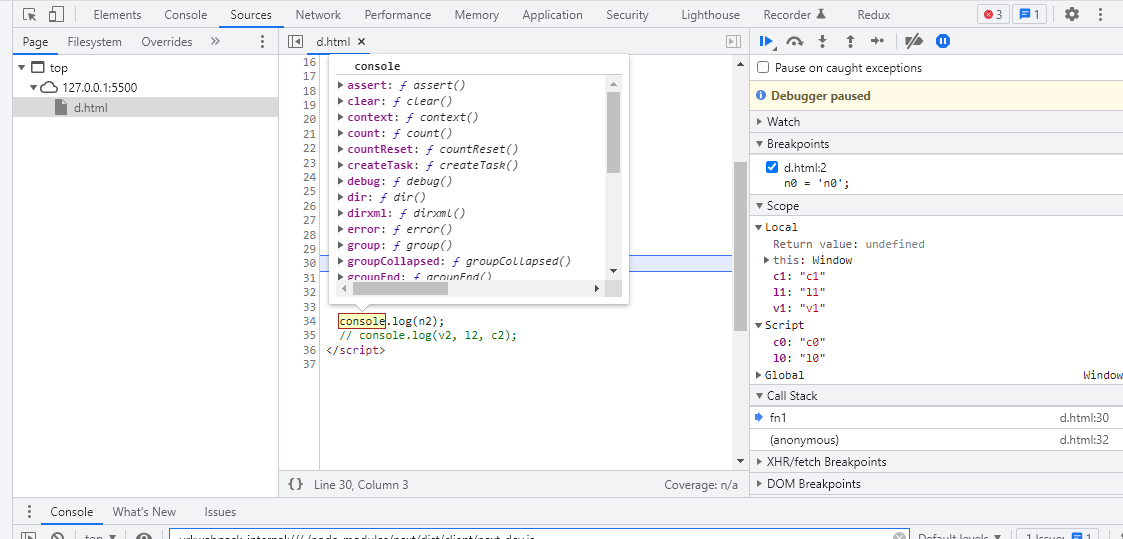Step into next function call
This screenshot has width=1123, height=539.
pyautogui.click(x=822, y=42)
